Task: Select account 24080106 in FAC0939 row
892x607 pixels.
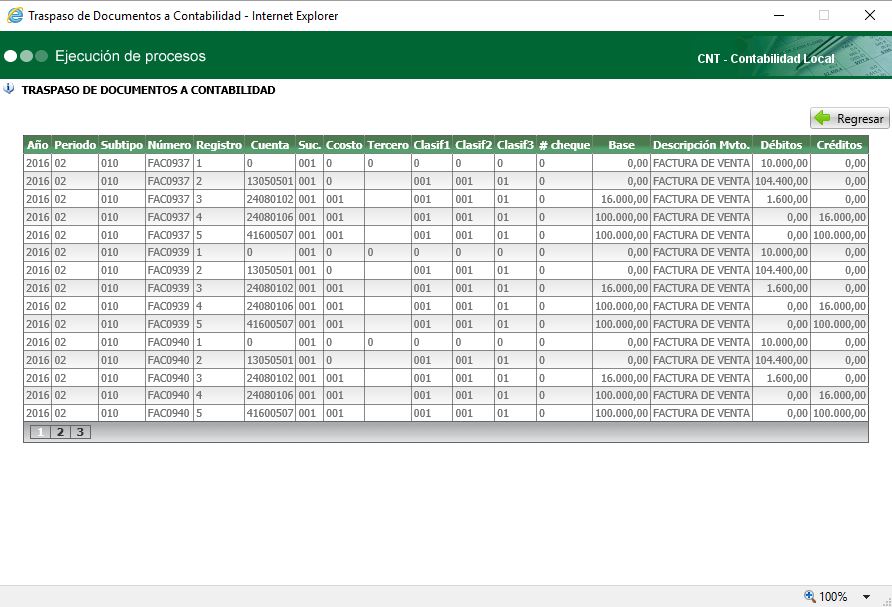Action: (x=270, y=306)
